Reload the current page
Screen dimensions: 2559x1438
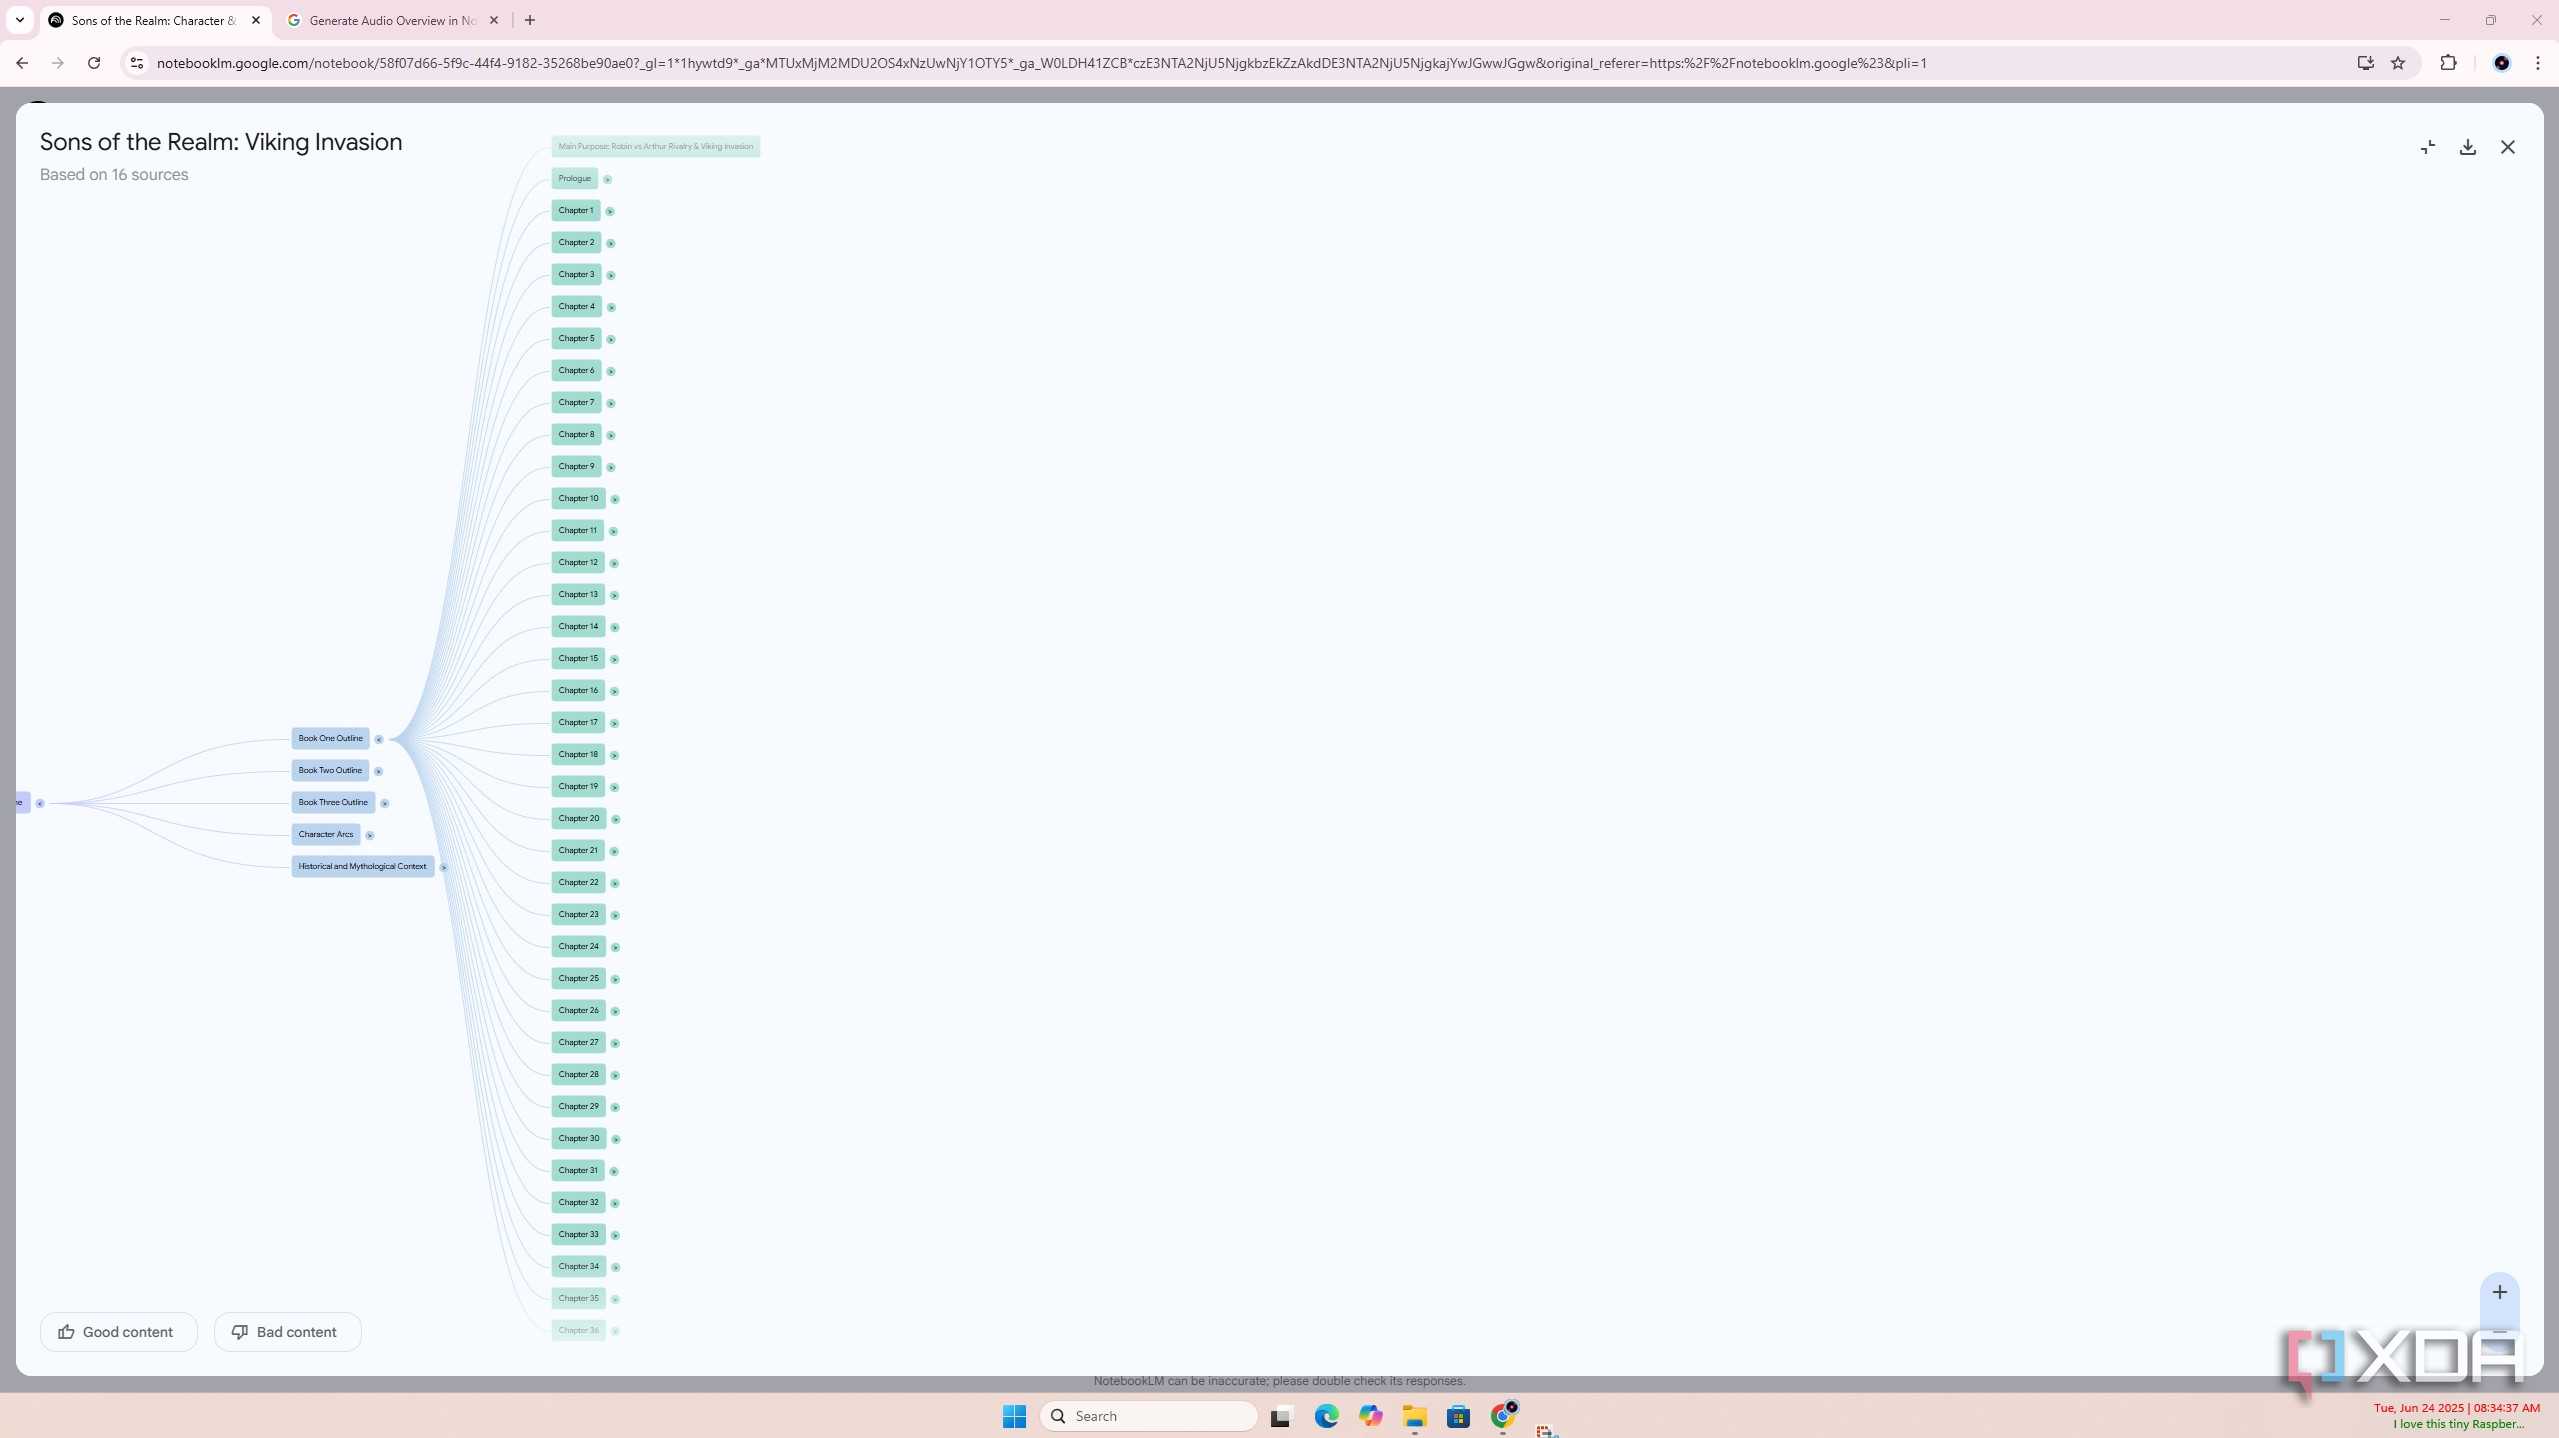tap(94, 63)
